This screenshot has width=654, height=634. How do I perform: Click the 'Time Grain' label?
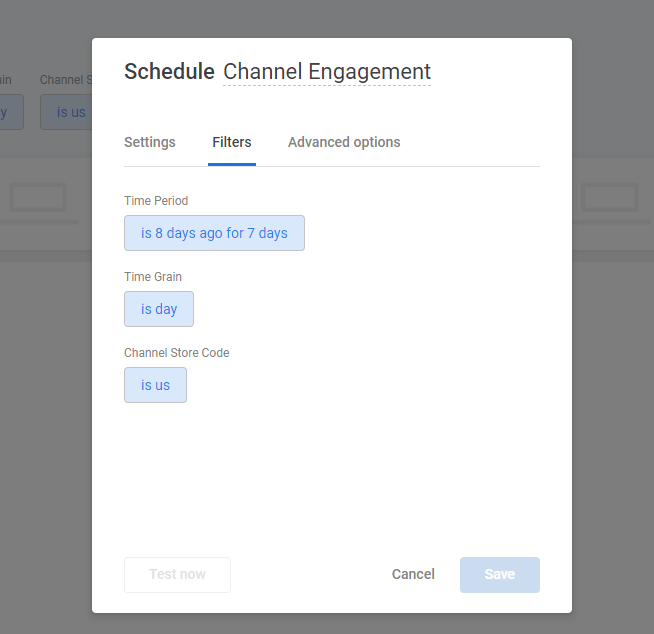coord(153,277)
